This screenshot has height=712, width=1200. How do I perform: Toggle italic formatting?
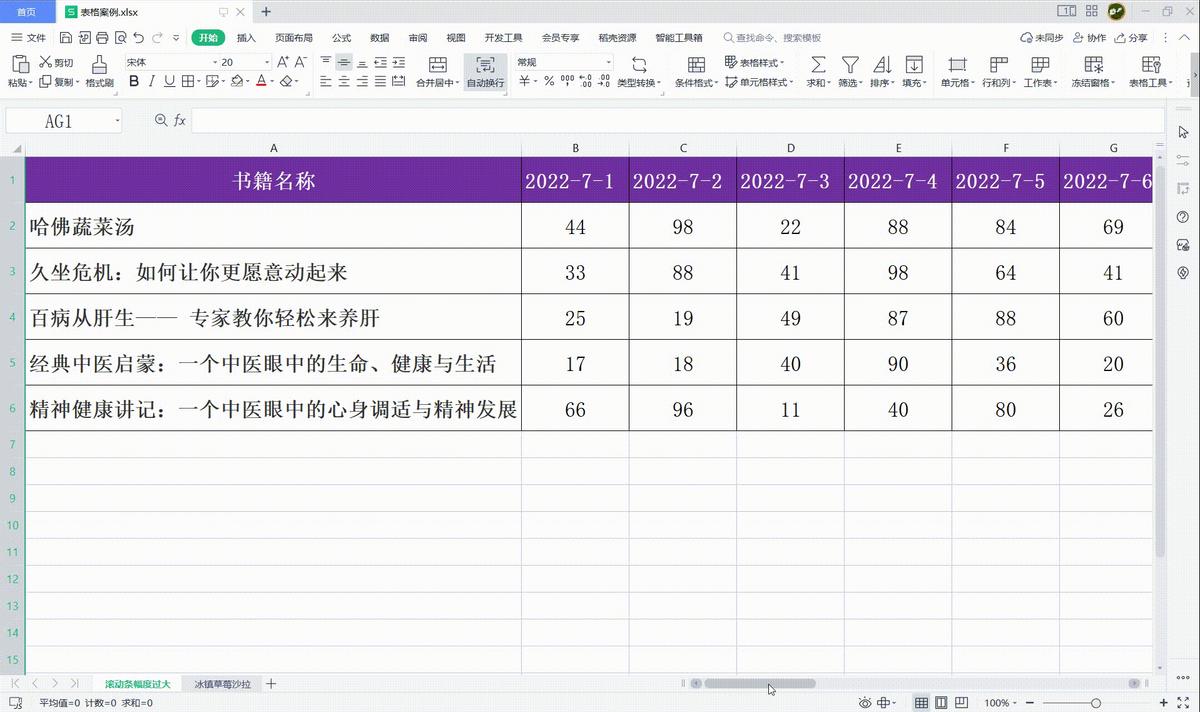click(151, 81)
